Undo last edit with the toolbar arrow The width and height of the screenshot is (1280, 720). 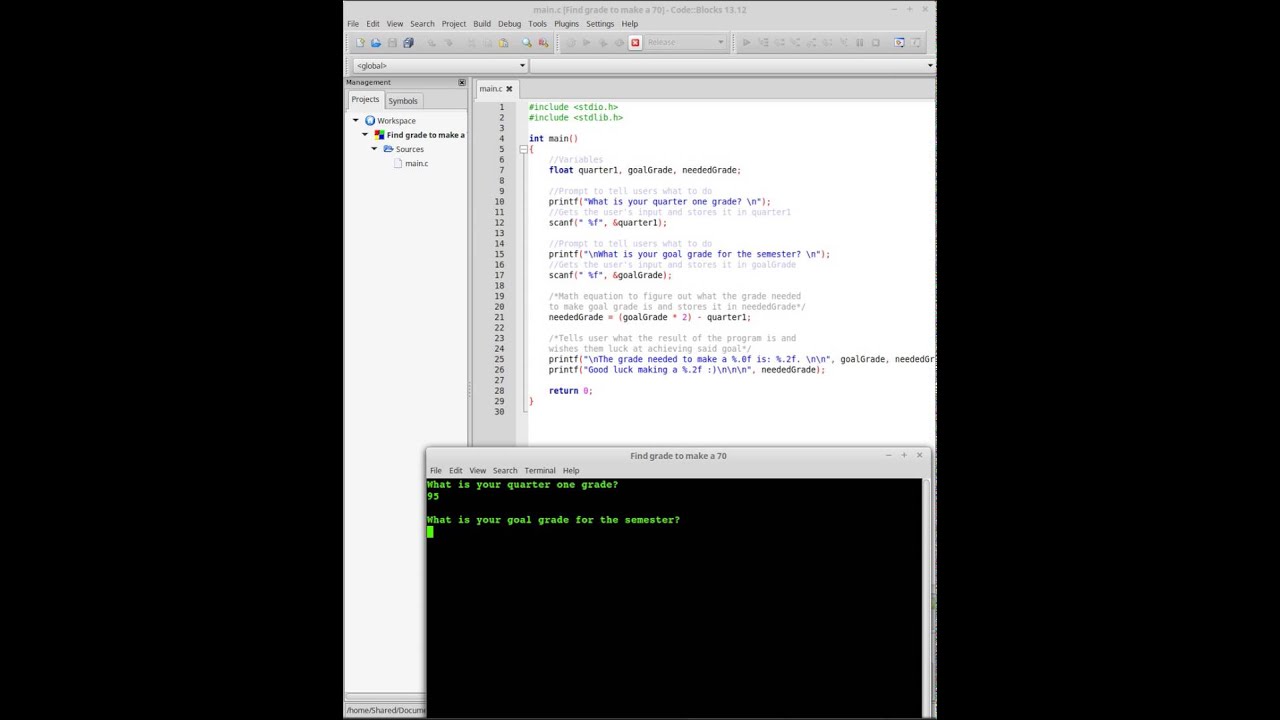(x=432, y=42)
